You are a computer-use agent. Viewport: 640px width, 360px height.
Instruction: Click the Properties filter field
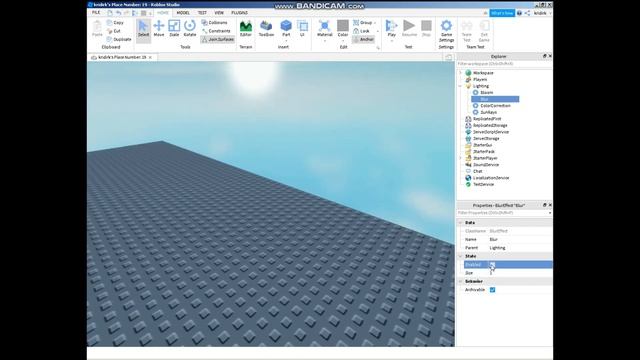[504, 213]
